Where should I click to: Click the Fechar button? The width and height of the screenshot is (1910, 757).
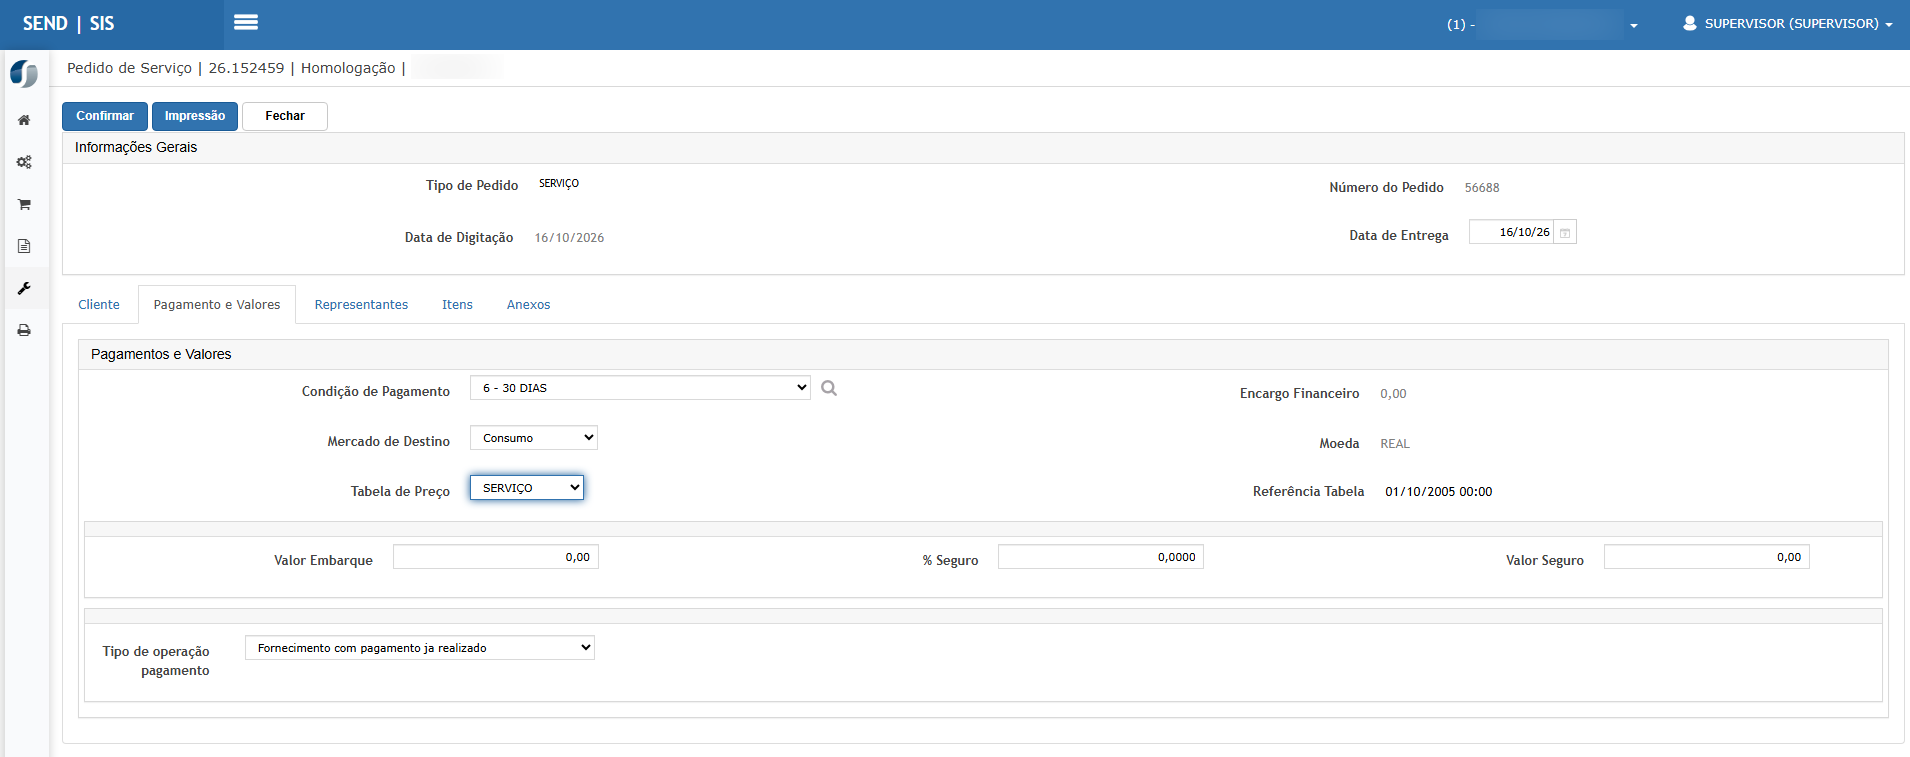(x=285, y=116)
